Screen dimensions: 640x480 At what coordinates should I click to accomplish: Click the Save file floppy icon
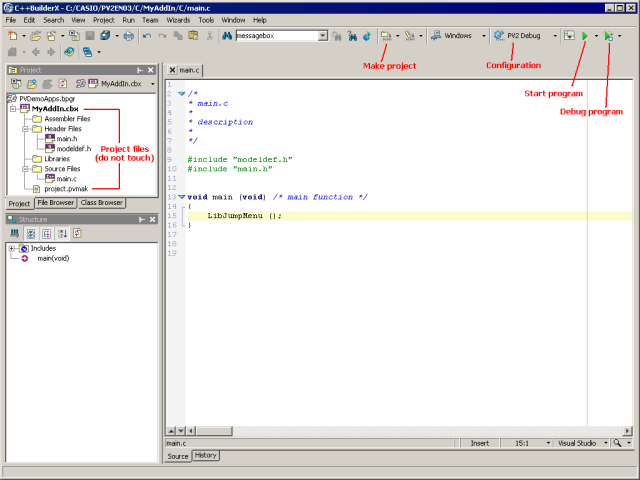pyautogui.click(x=90, y=36)
